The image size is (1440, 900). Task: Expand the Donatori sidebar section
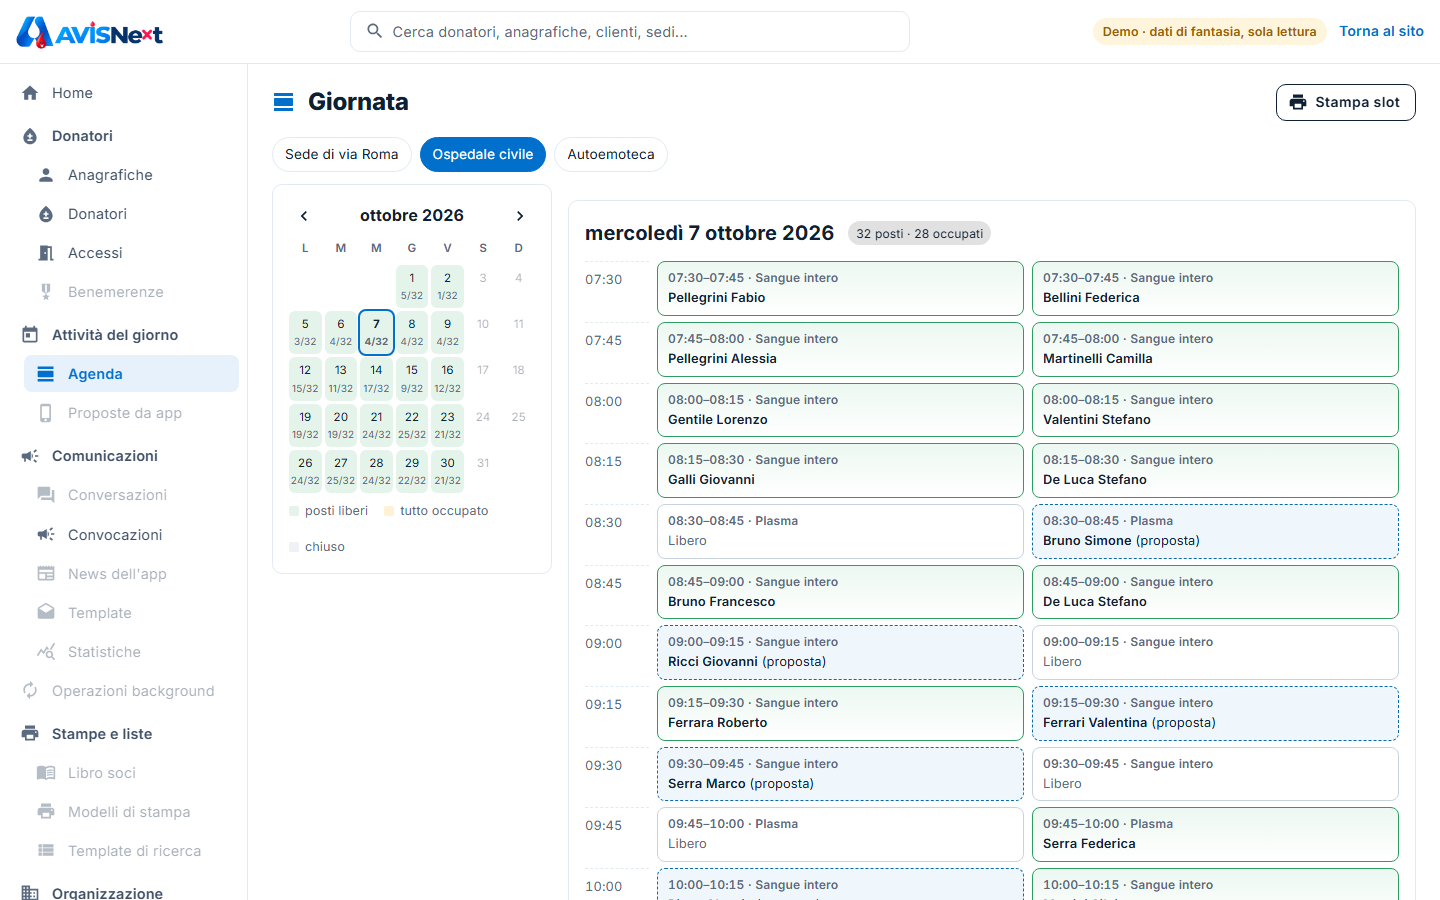(x=124, y=136)
